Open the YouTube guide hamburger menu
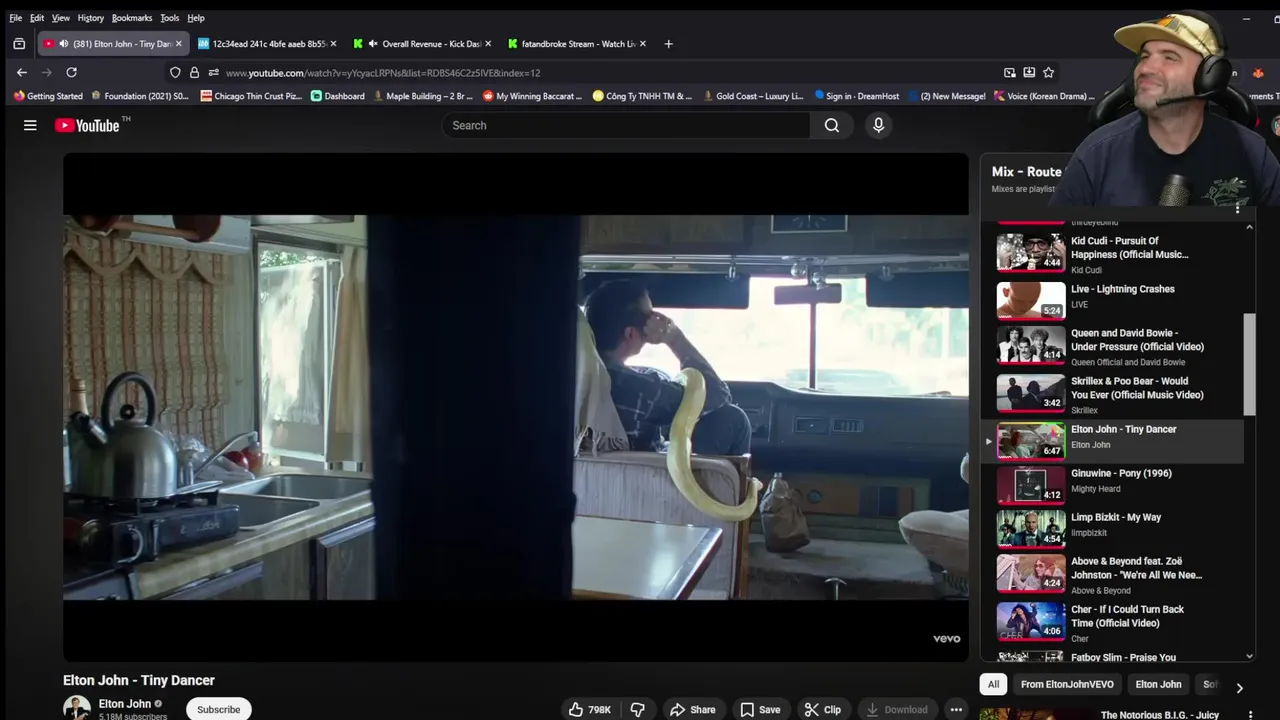 (30, 125)
